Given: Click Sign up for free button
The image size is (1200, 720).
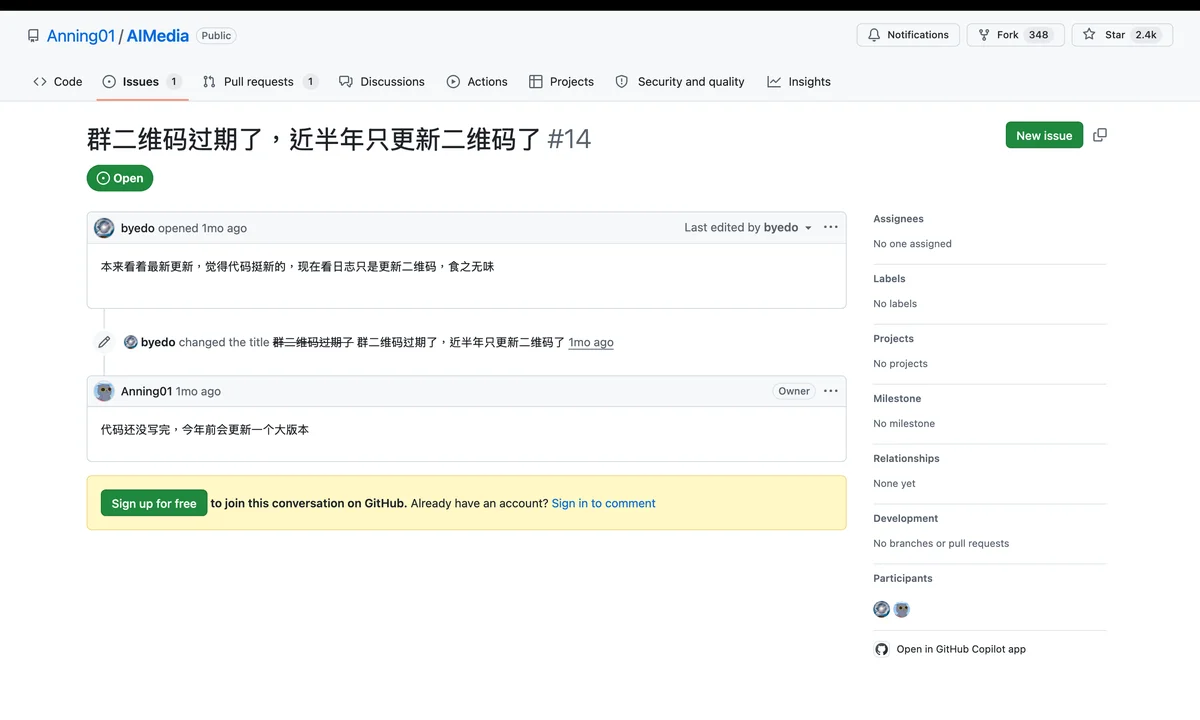Looking at the screenshot, I should click(154, 503).
